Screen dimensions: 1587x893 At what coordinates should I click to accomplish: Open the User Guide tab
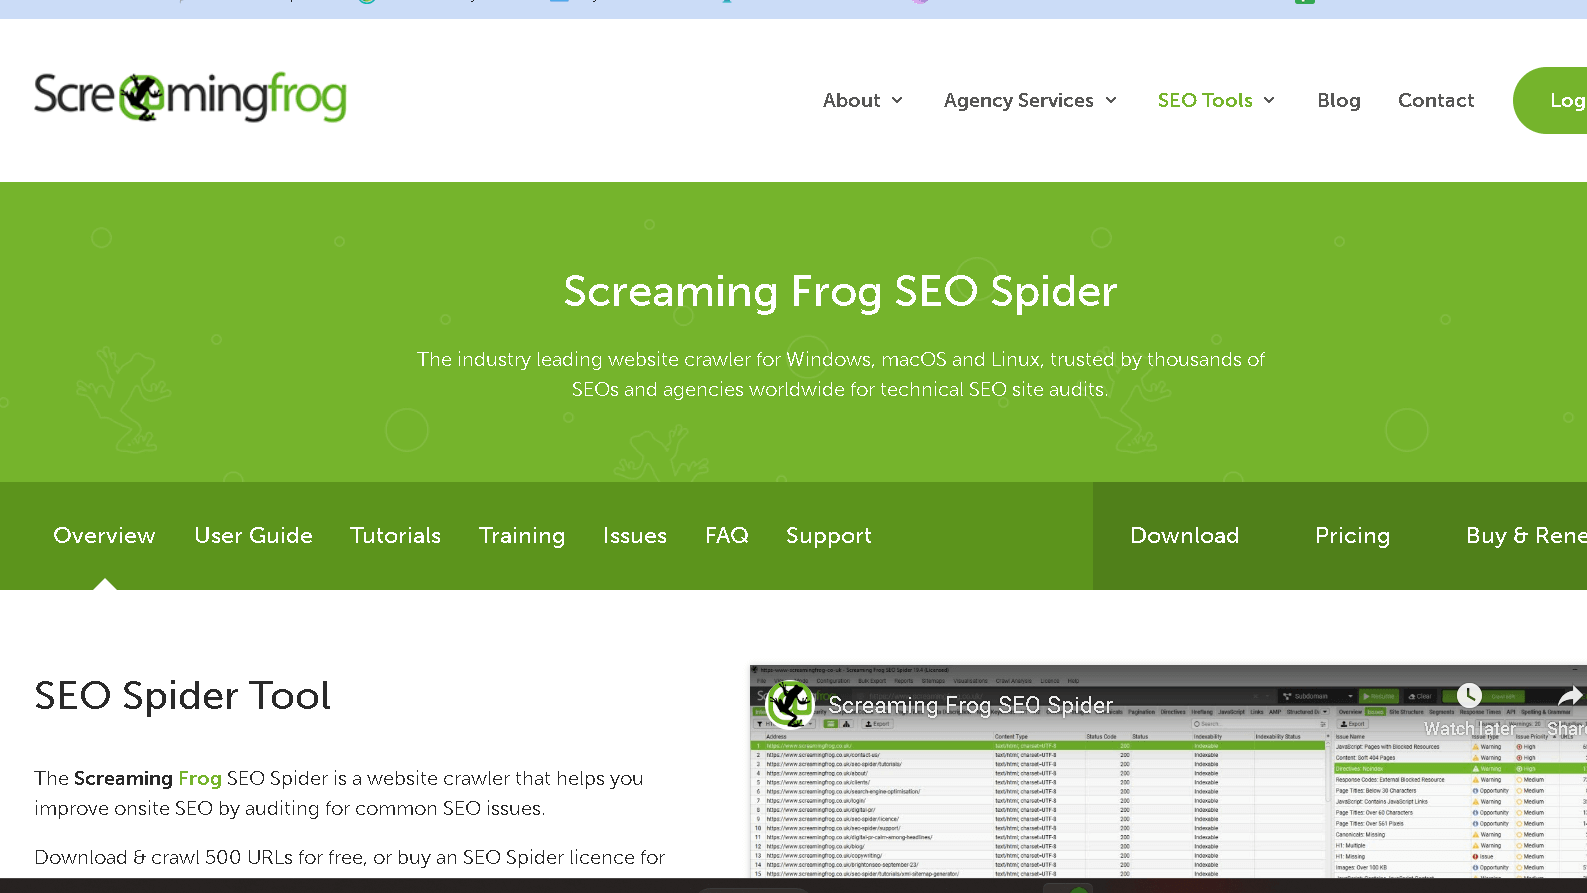(x=253, y=535)
